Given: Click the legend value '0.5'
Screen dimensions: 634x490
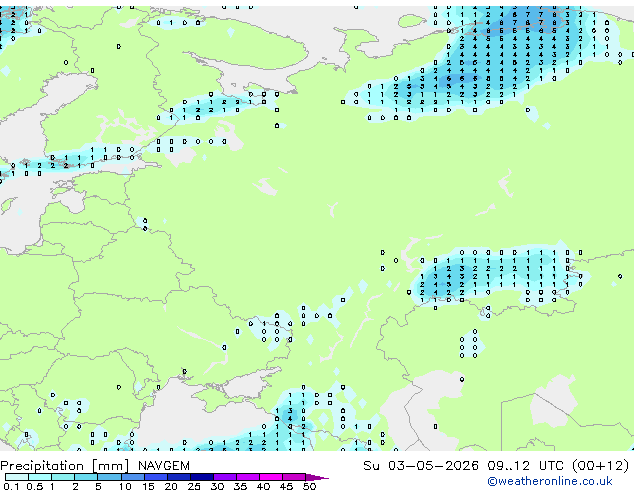Looking at the screenshot, I should 35,486.
